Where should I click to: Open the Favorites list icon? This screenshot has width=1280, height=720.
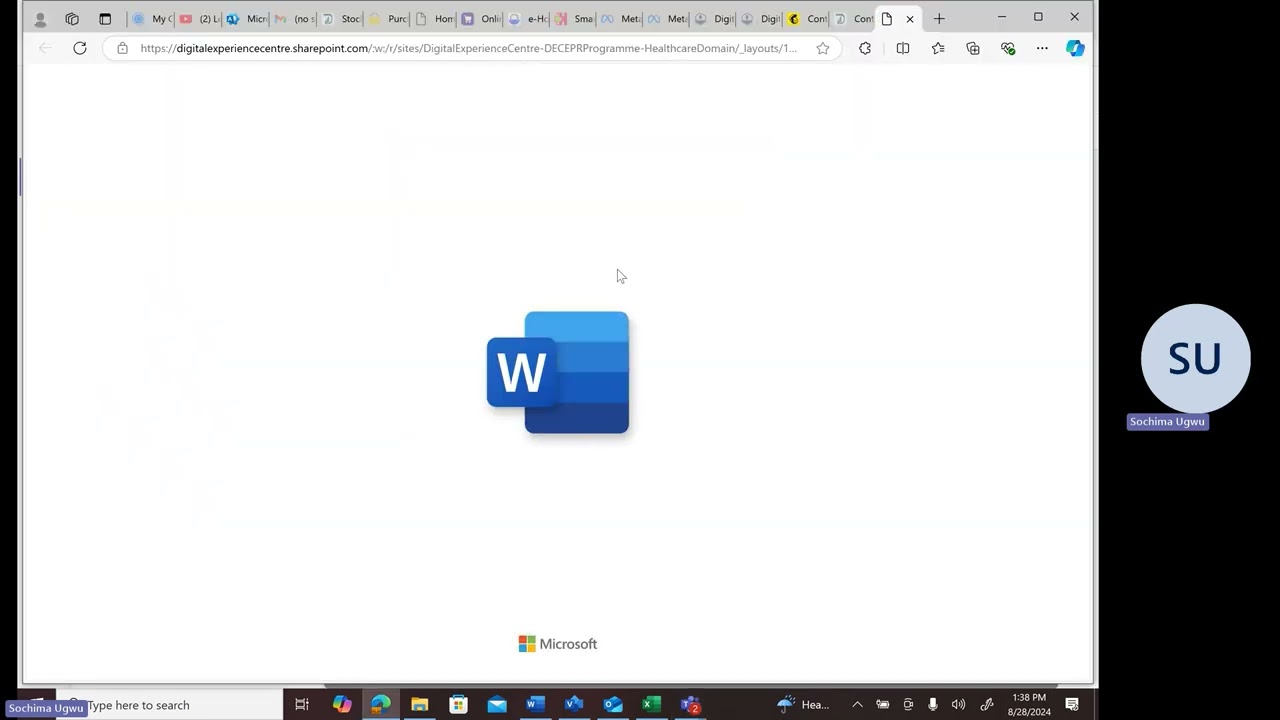coord(938,48)
